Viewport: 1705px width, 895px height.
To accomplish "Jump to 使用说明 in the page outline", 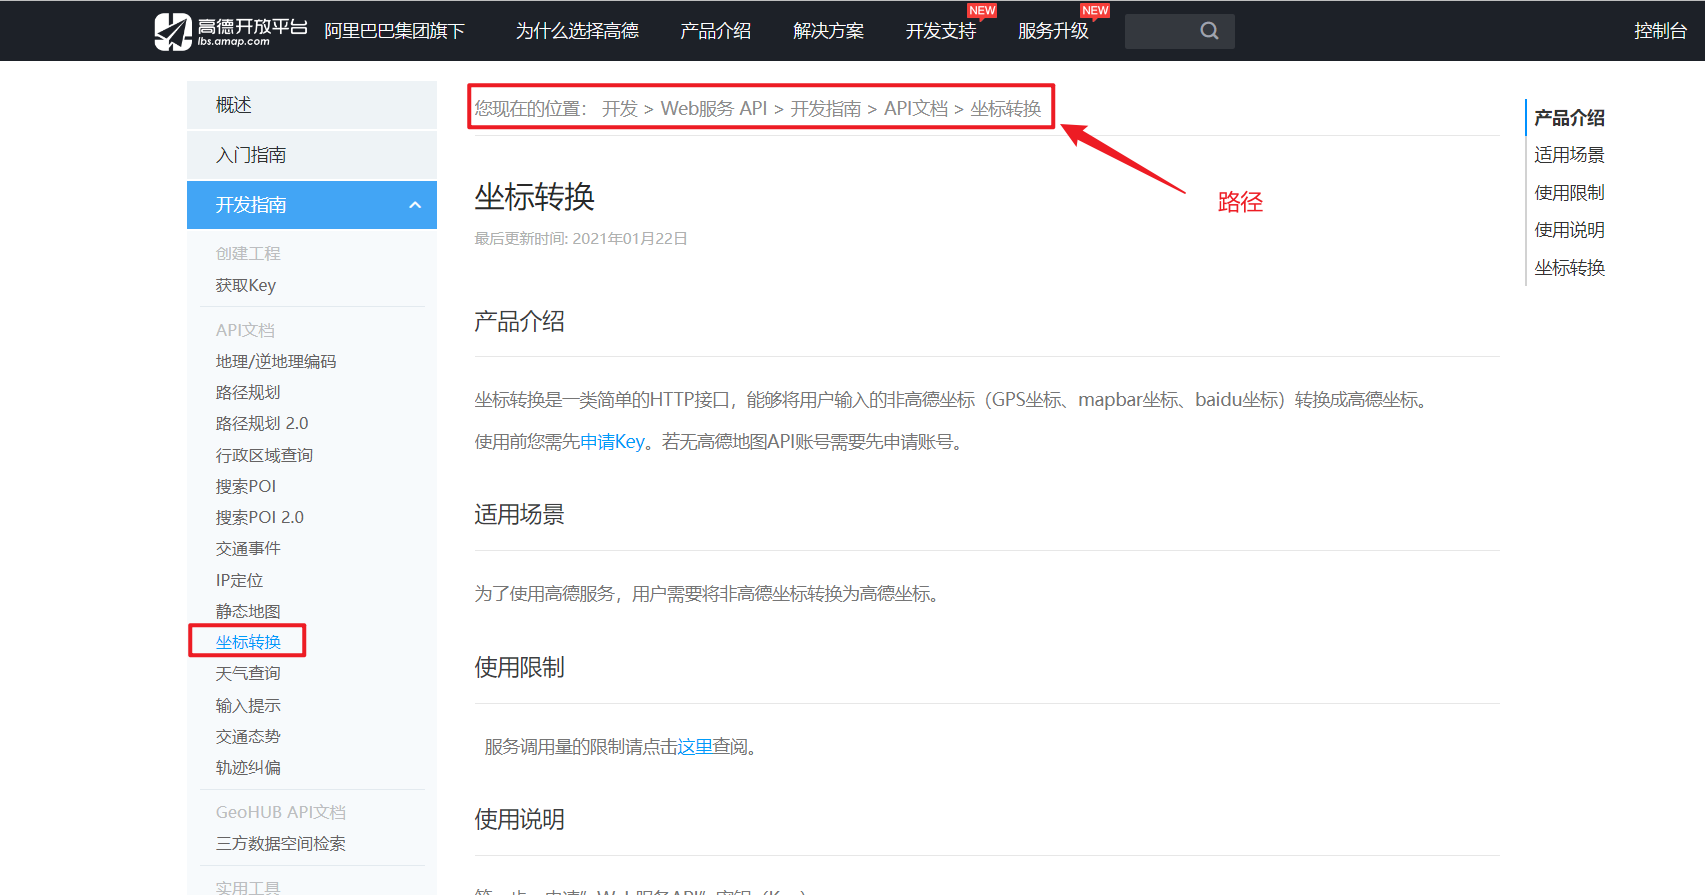I will (1569, 230).
